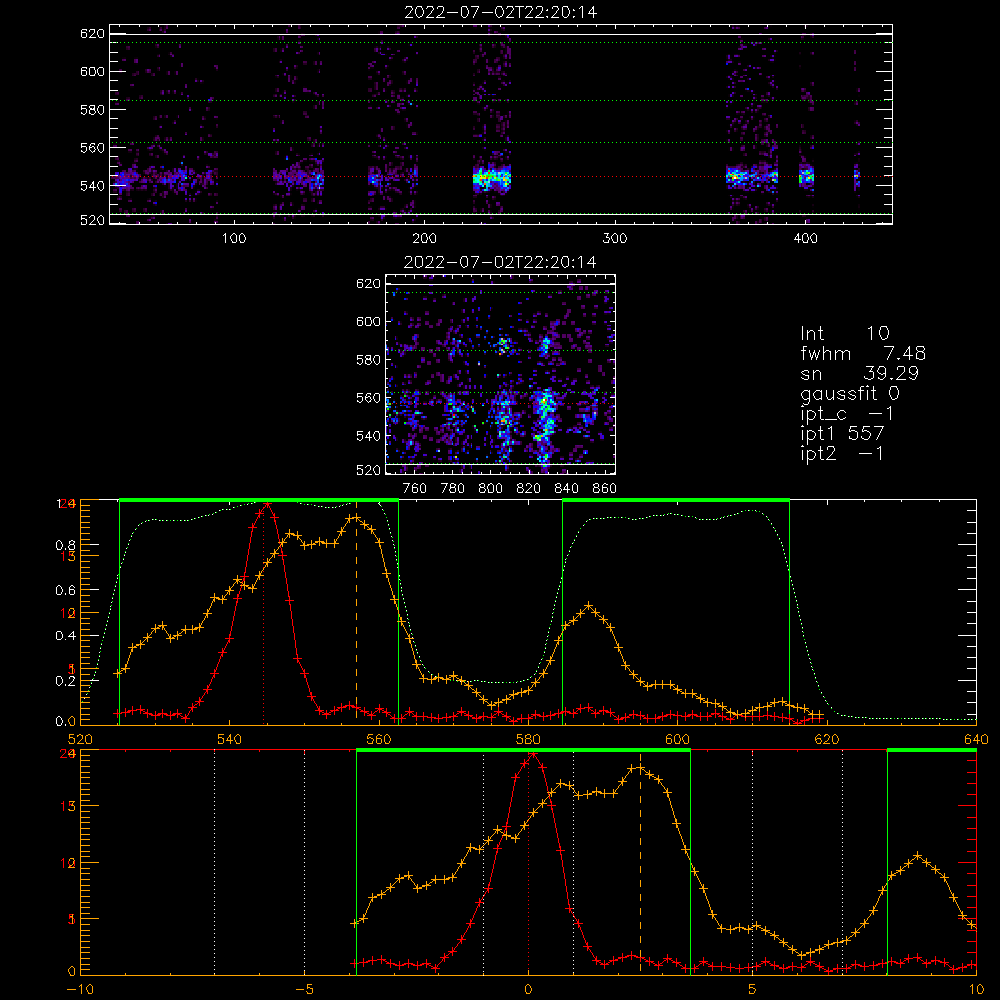1000x1000 pixels.
Task: Select the 'ipt2 -1' parameter readout
Action: point(842,453)
